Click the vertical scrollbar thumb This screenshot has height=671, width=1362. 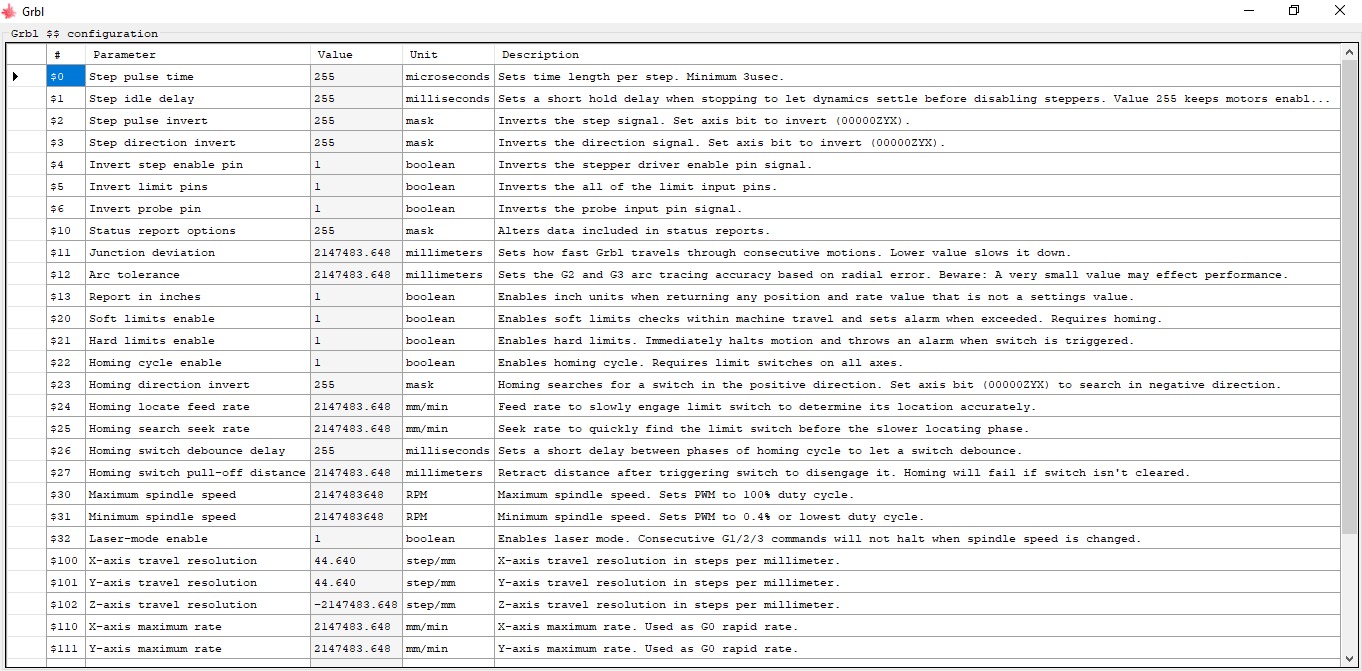click(x=1349, y=297)
